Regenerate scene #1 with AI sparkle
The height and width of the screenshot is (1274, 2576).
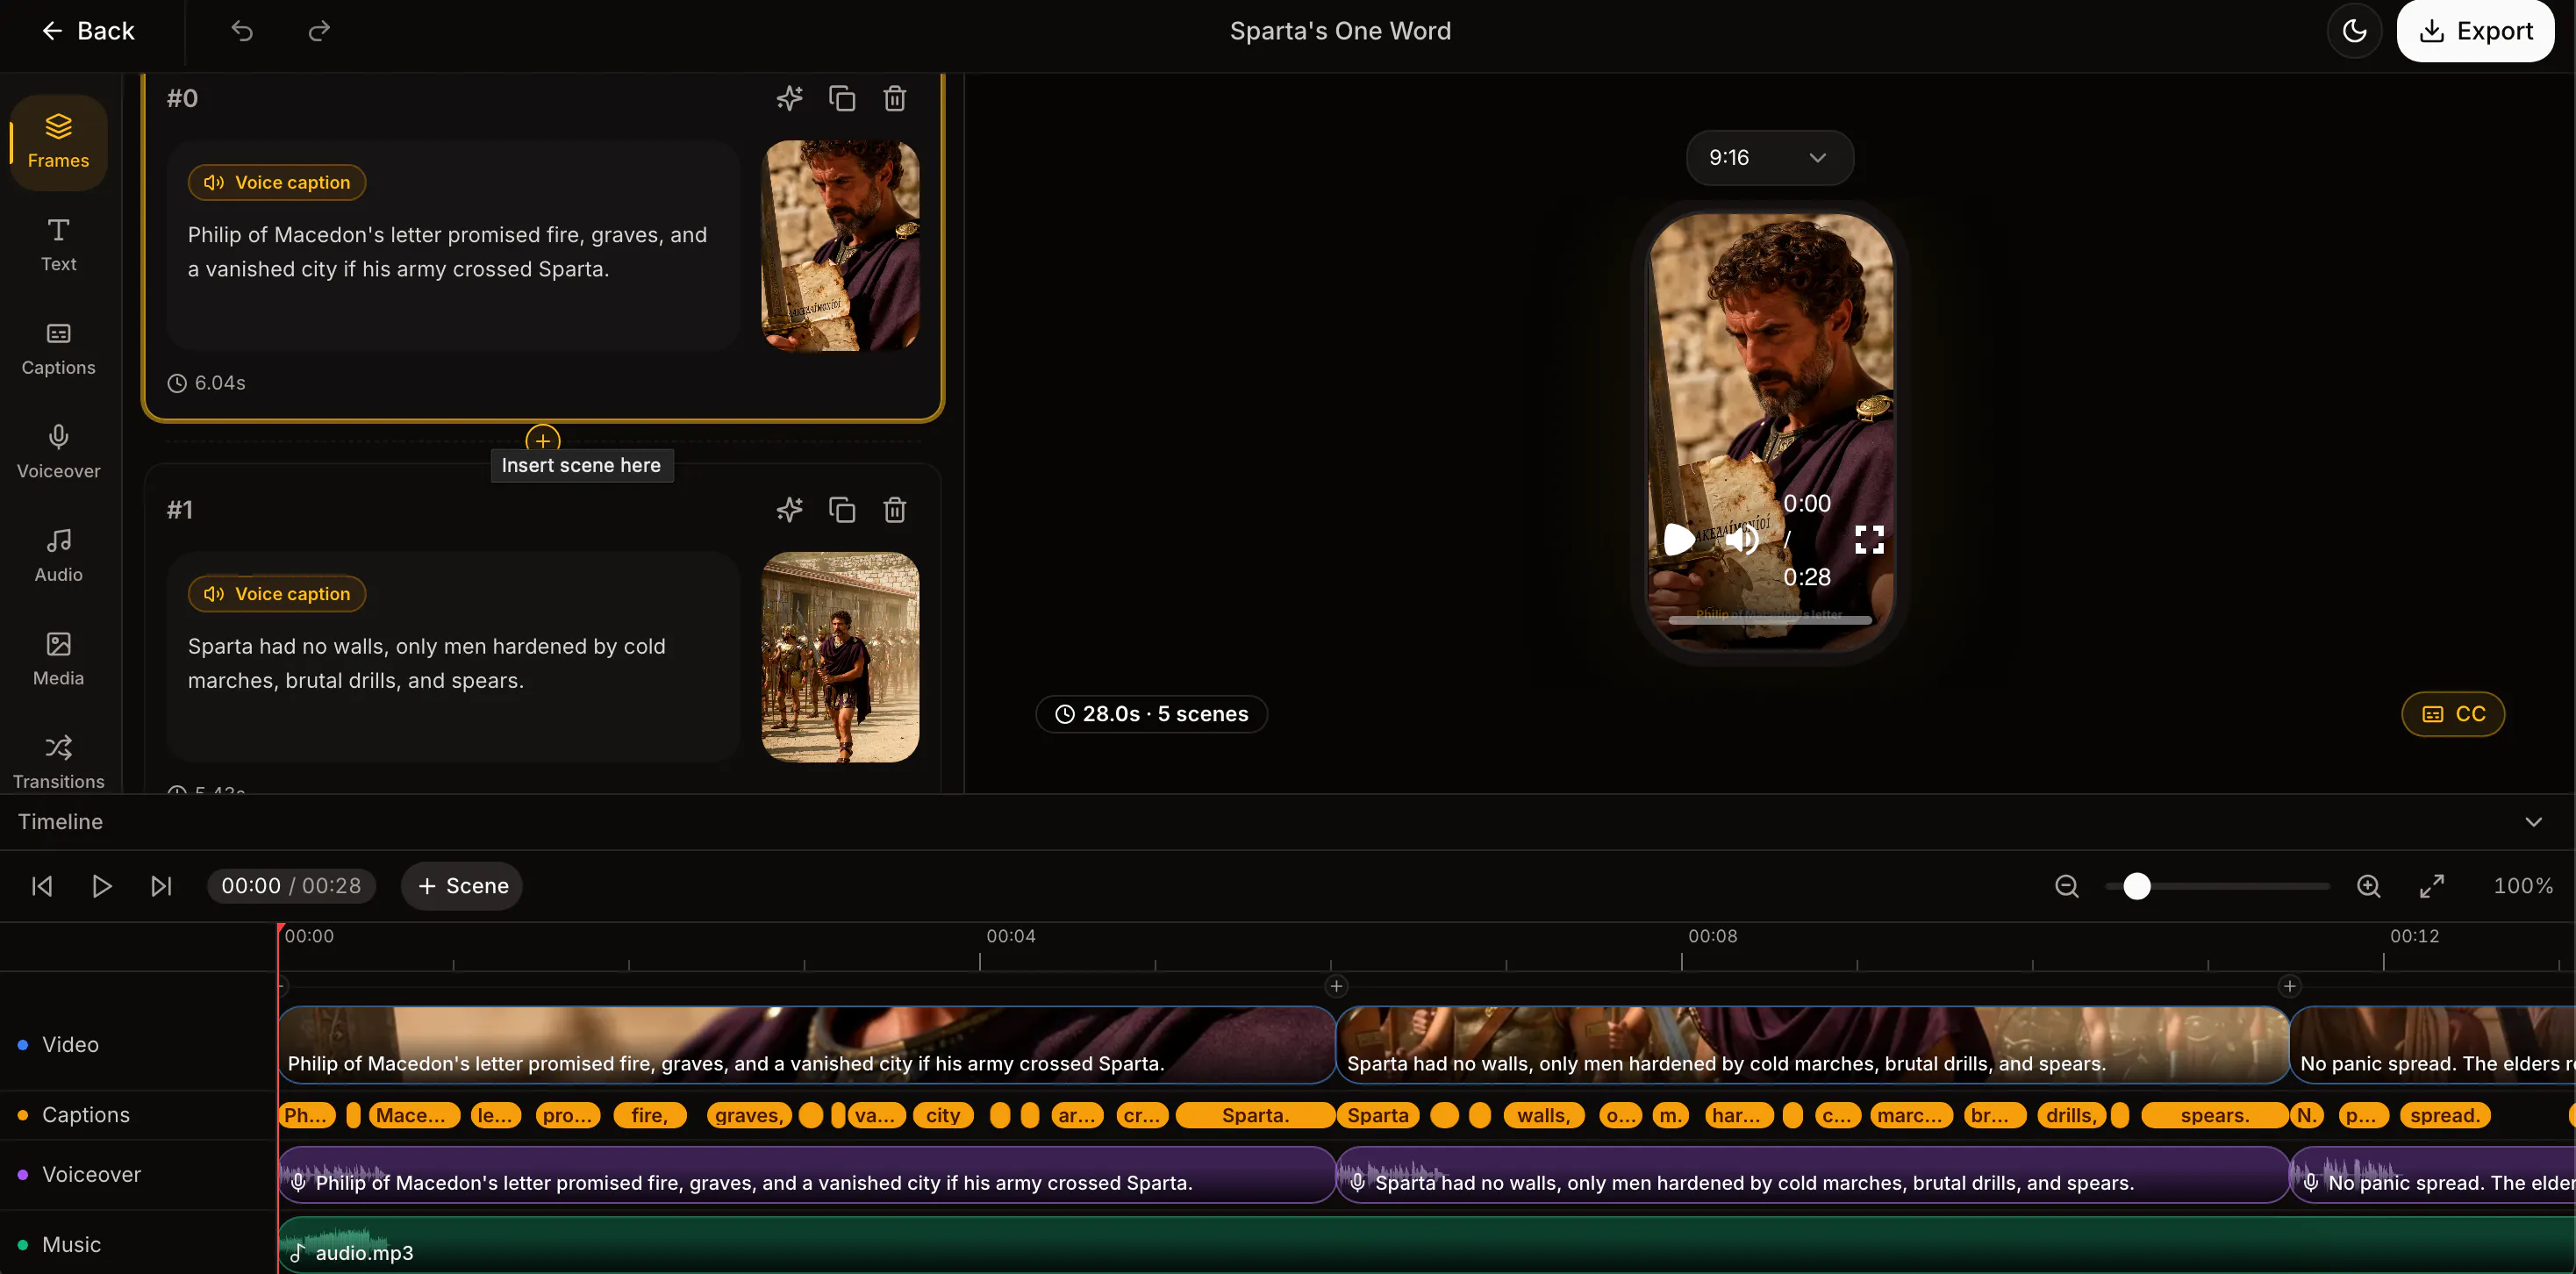(x=790, y=510)
